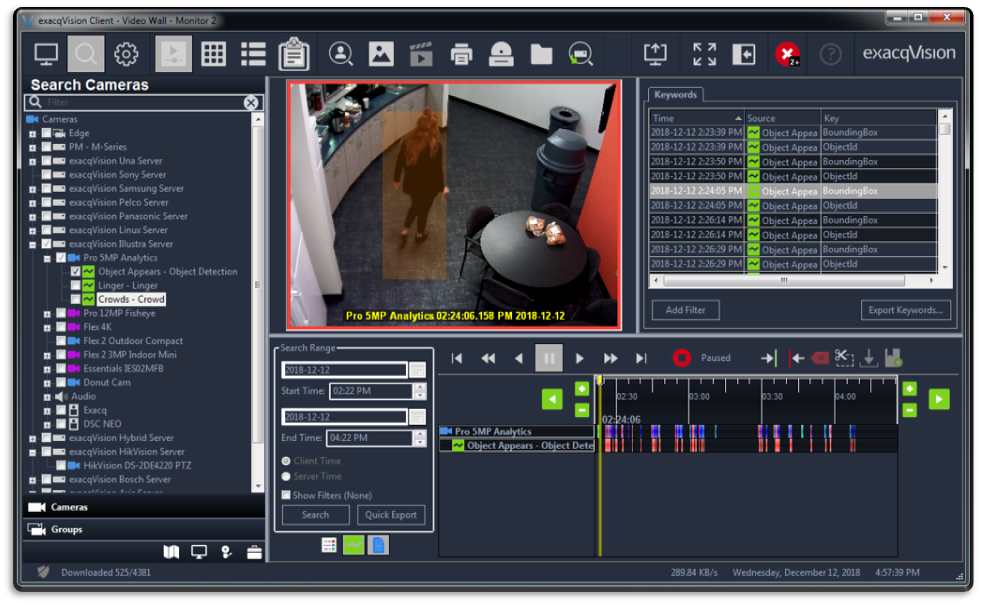Select the Cameras sidebar section
The height and width of the screenshot is (605, 981).
pyautogui.click(x=145, y=507)
